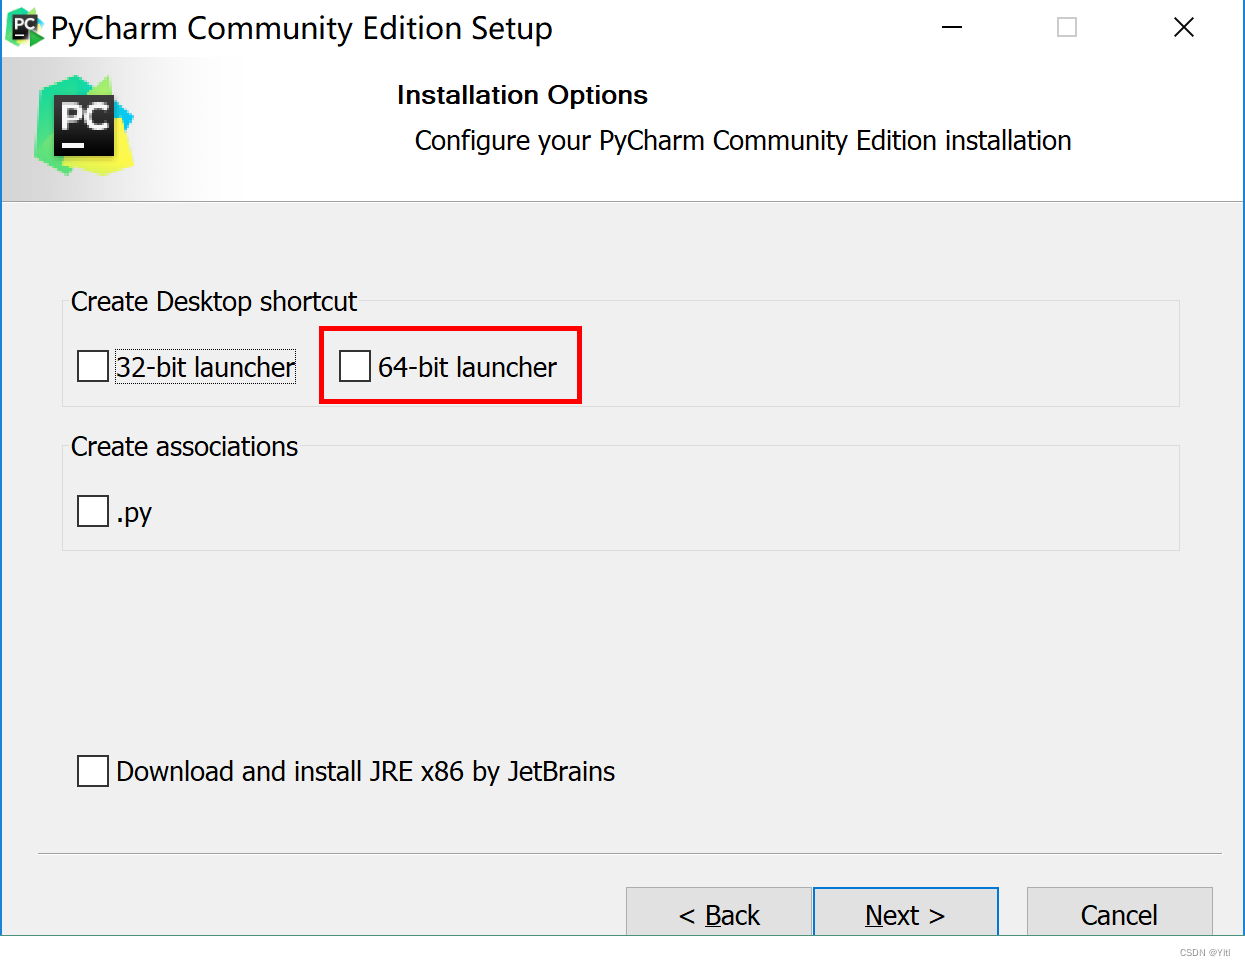Click the Installation Options header title
Viewport: 1245px width, 966px height.
(522, 95)
